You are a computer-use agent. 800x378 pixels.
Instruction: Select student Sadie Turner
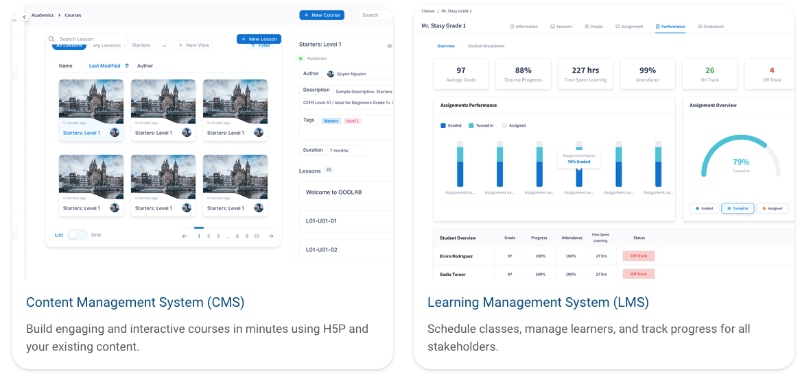point(453,274)
